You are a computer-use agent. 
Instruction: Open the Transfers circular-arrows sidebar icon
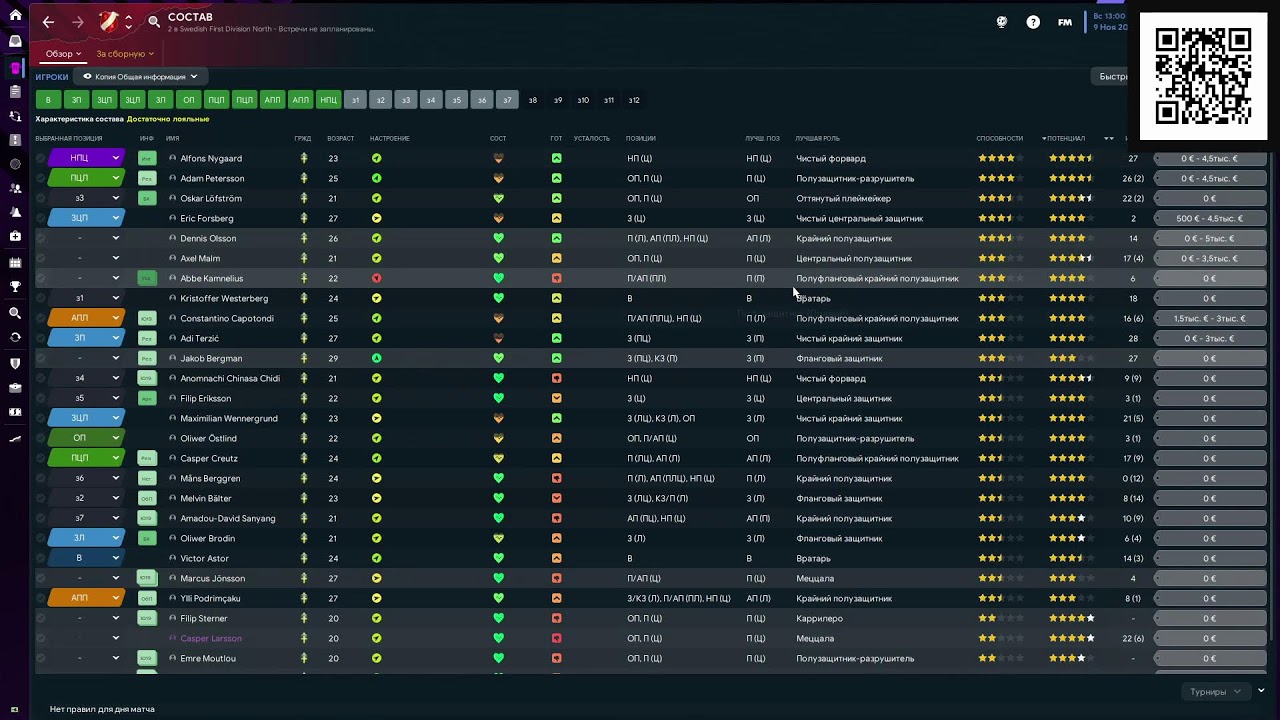pyautogui.click(x=15, y=337)
